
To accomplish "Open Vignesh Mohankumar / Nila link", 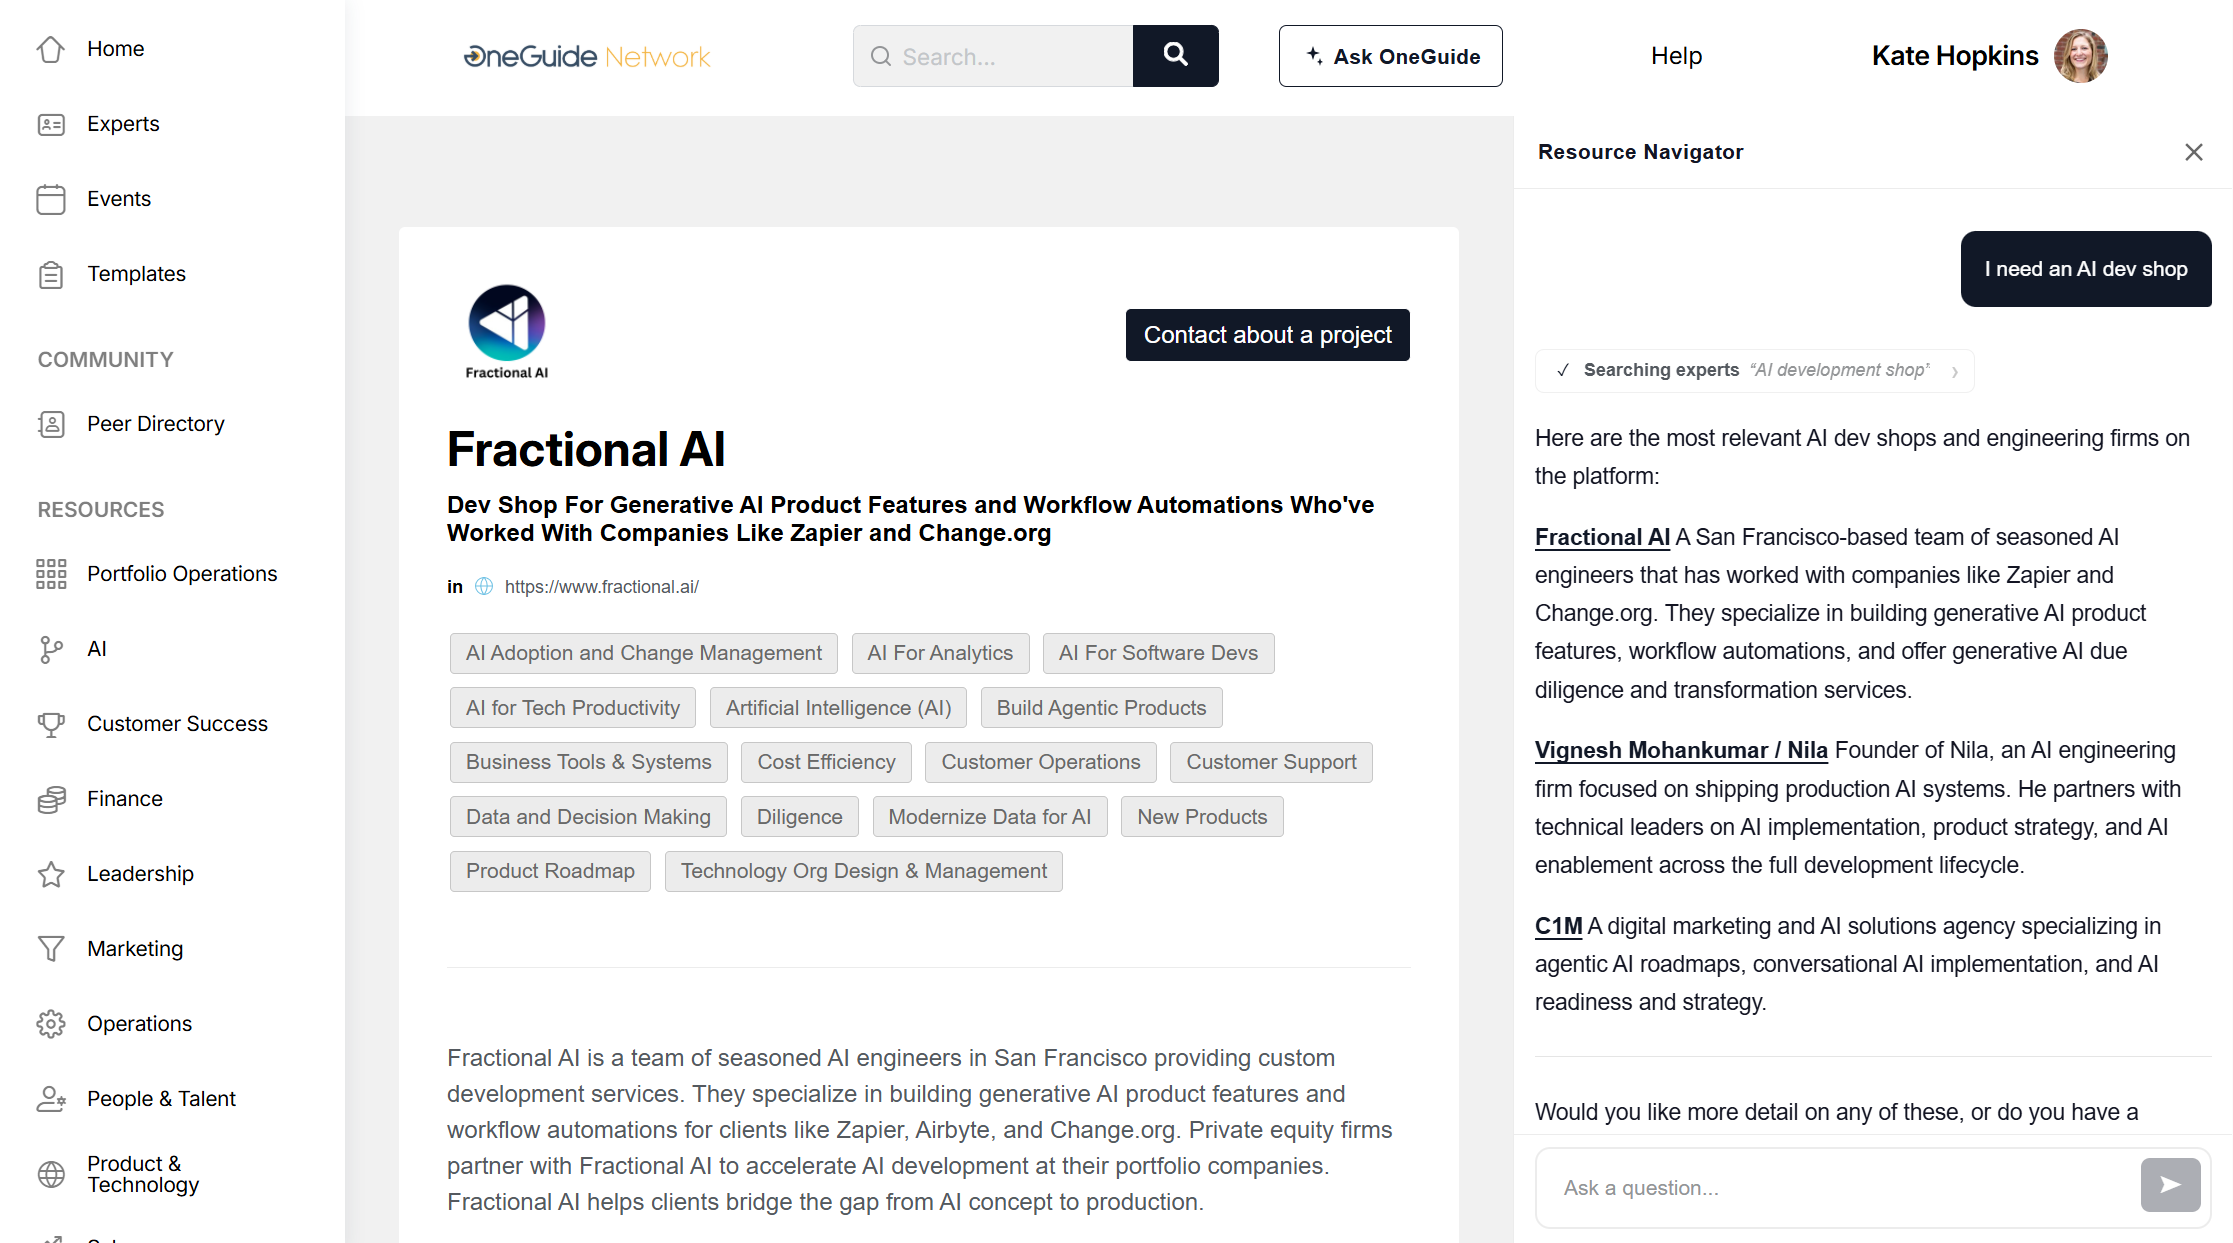I will 1681,750.
